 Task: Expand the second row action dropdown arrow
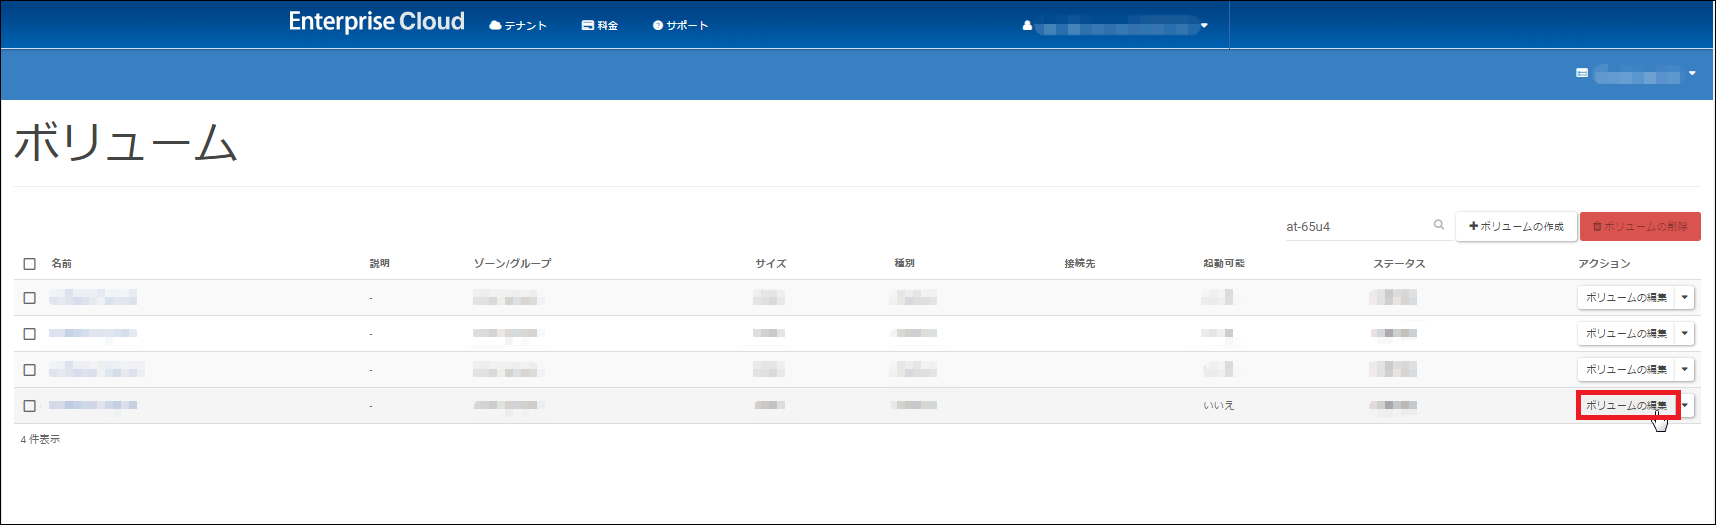tap(1685, 334)
